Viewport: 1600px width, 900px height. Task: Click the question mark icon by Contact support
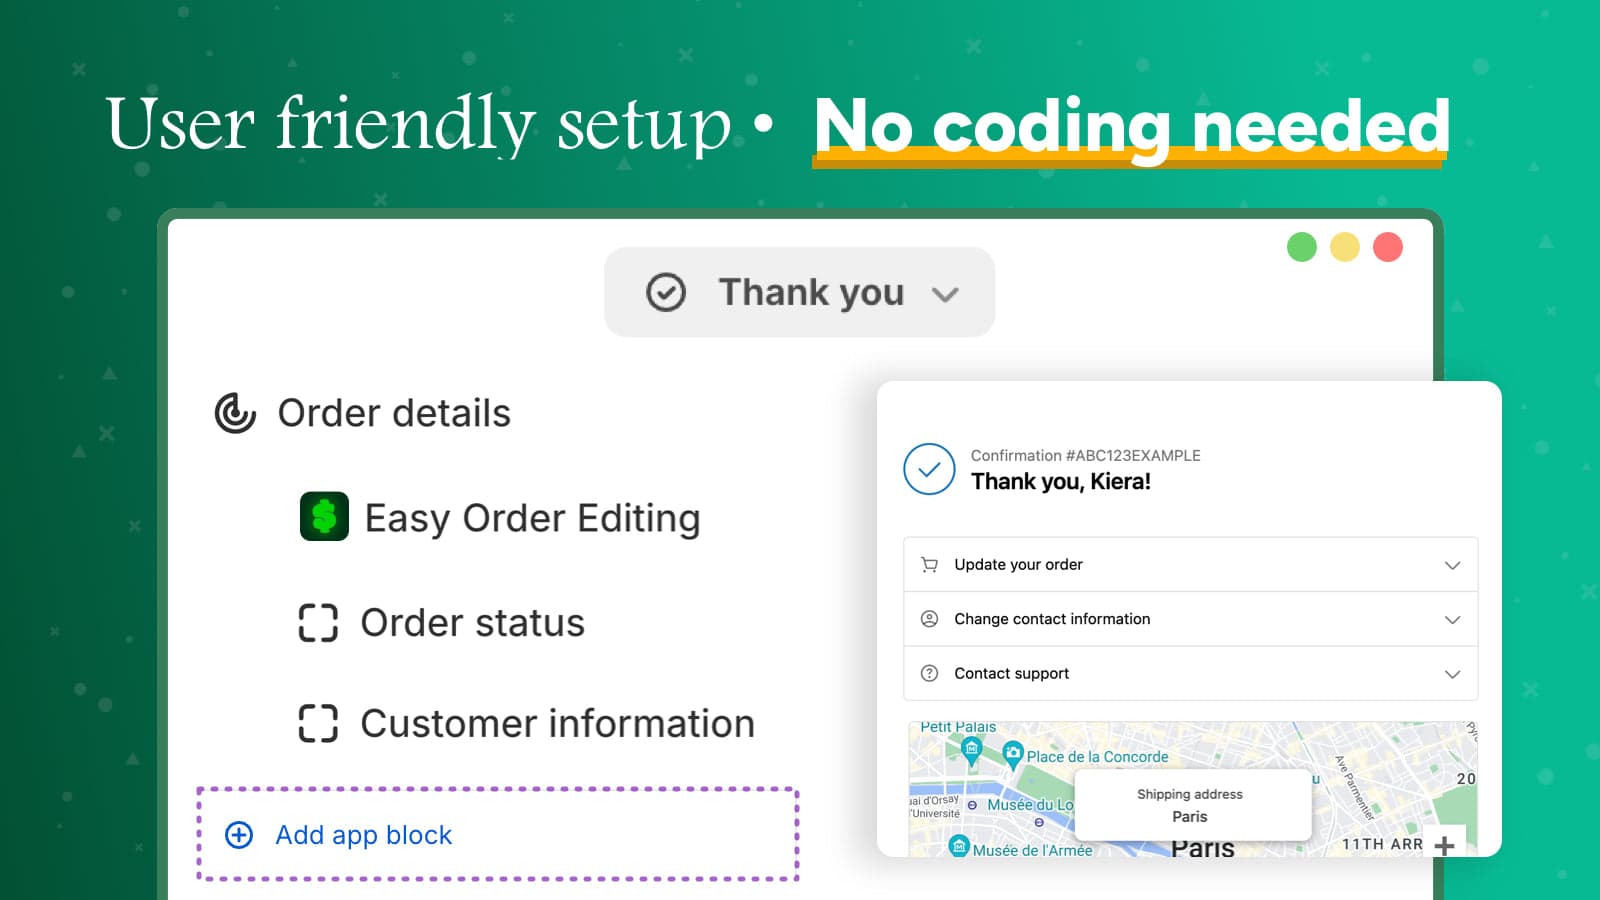[929, 673]
